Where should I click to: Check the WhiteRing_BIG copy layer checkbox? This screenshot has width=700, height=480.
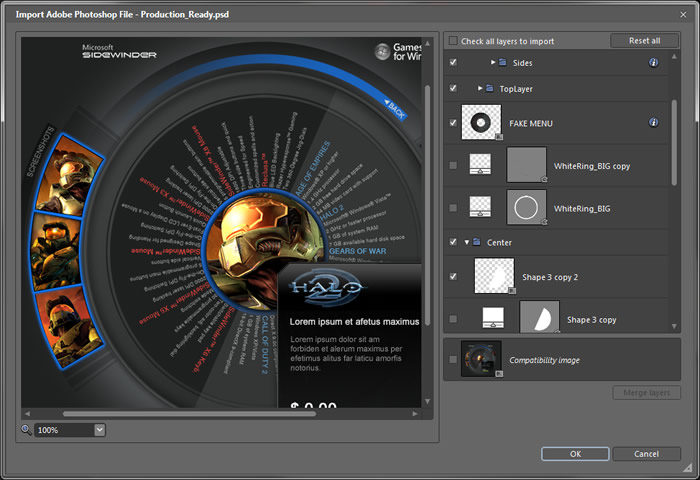[453, 165]
